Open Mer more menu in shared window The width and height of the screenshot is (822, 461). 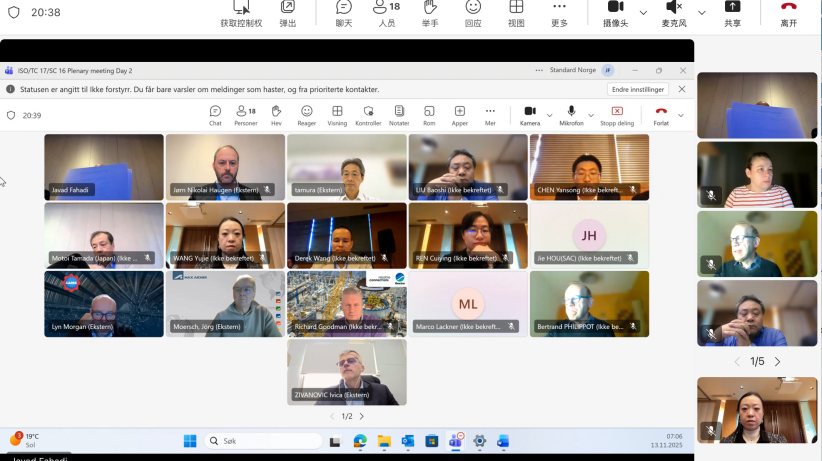coord(490,115)
